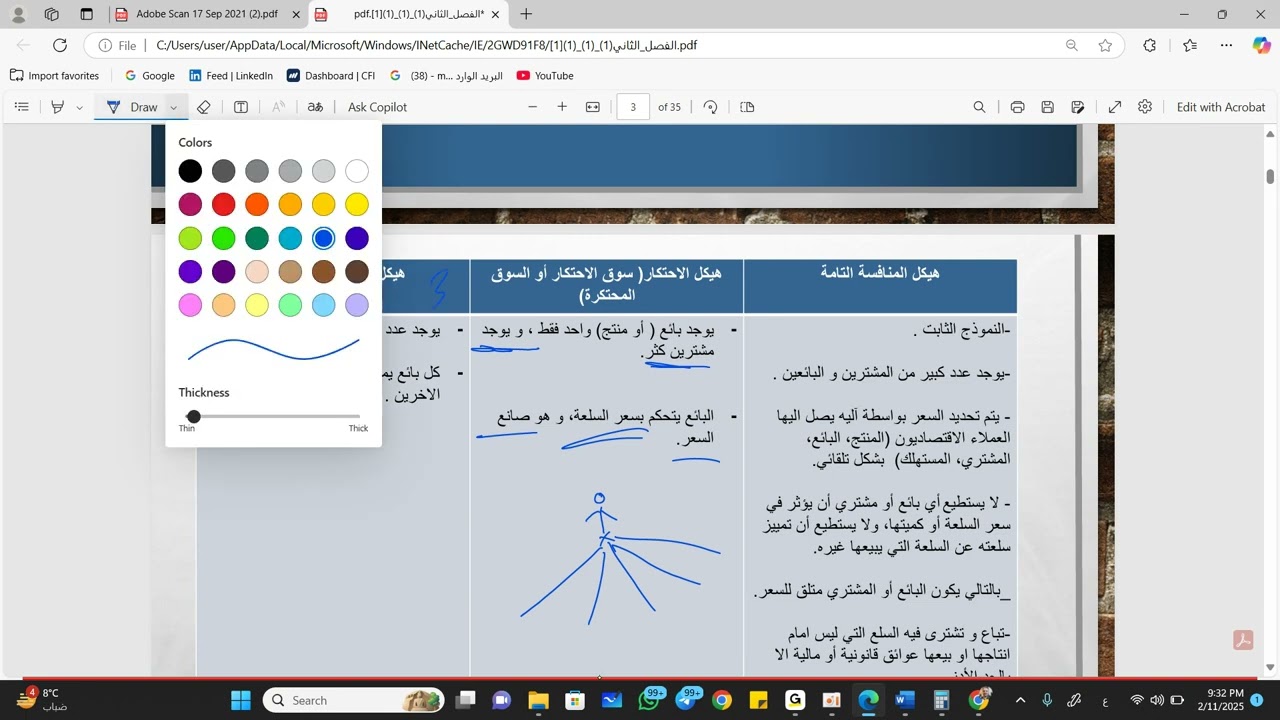Viewport: 1280px width, 720px height.
Task: Zoom in with the plus icon
Action: [x=562, y=107]
